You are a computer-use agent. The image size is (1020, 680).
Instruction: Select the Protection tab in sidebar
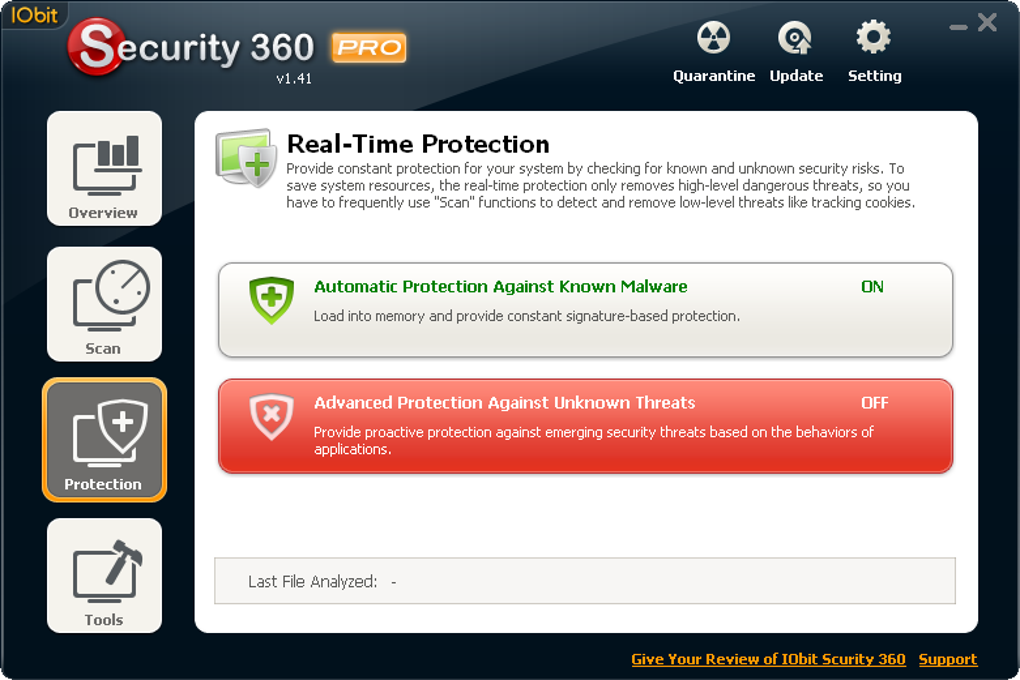point(104,440)
